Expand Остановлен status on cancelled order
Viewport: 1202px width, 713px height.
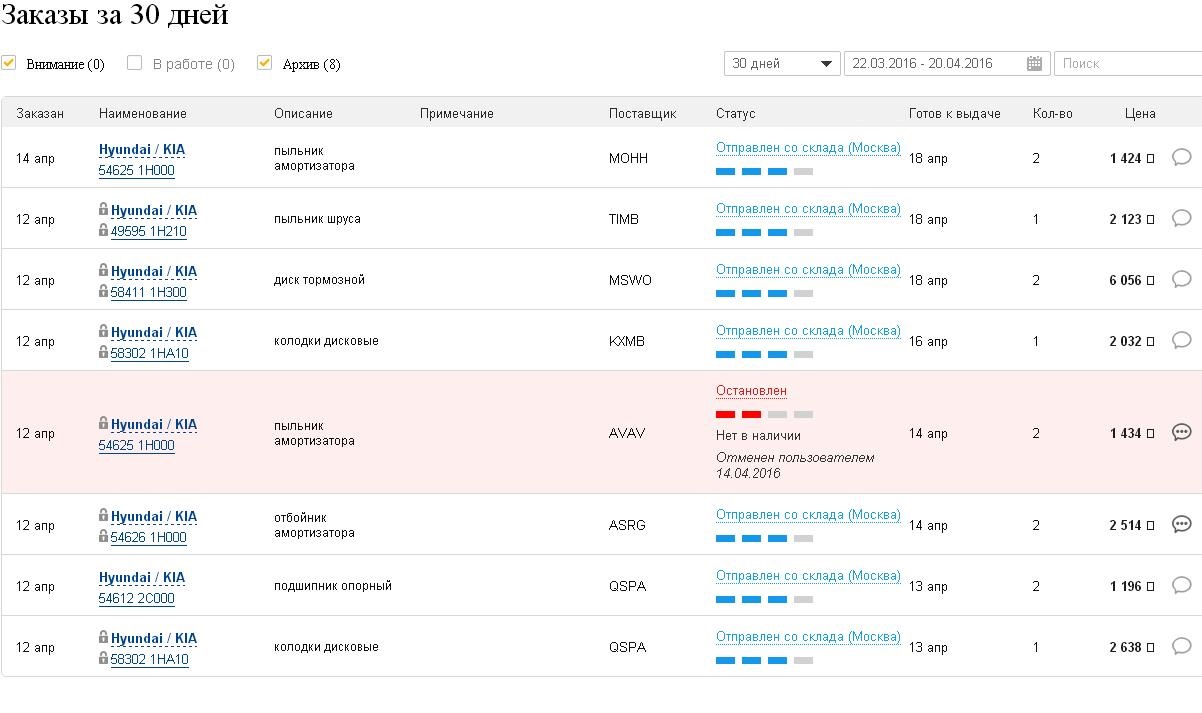coord(751,391)
